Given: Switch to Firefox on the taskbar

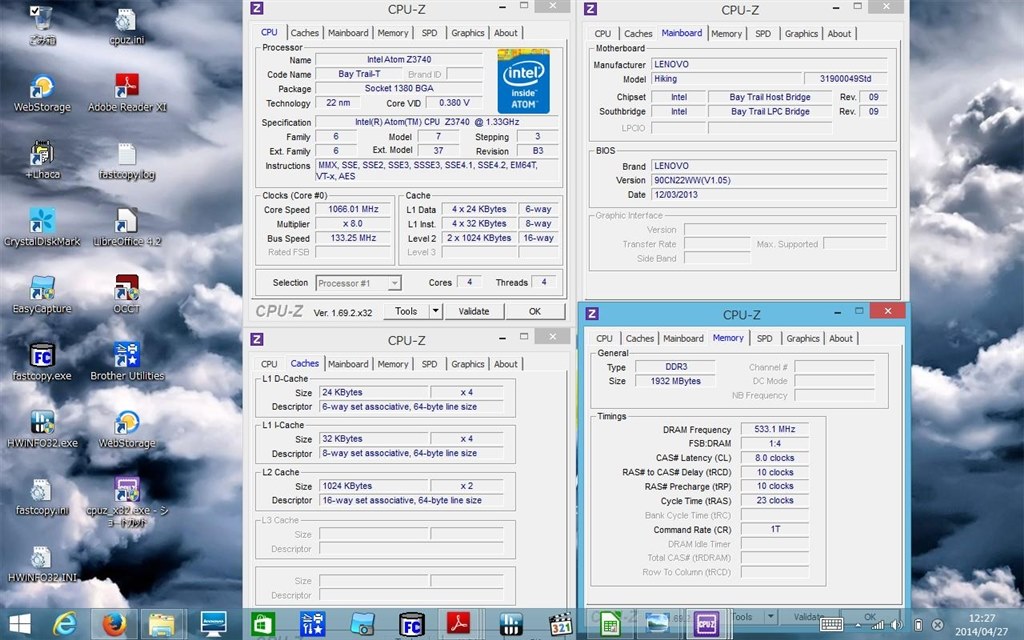Looking at the screenshot, I should pyautogui.click(x=115, y=624).
